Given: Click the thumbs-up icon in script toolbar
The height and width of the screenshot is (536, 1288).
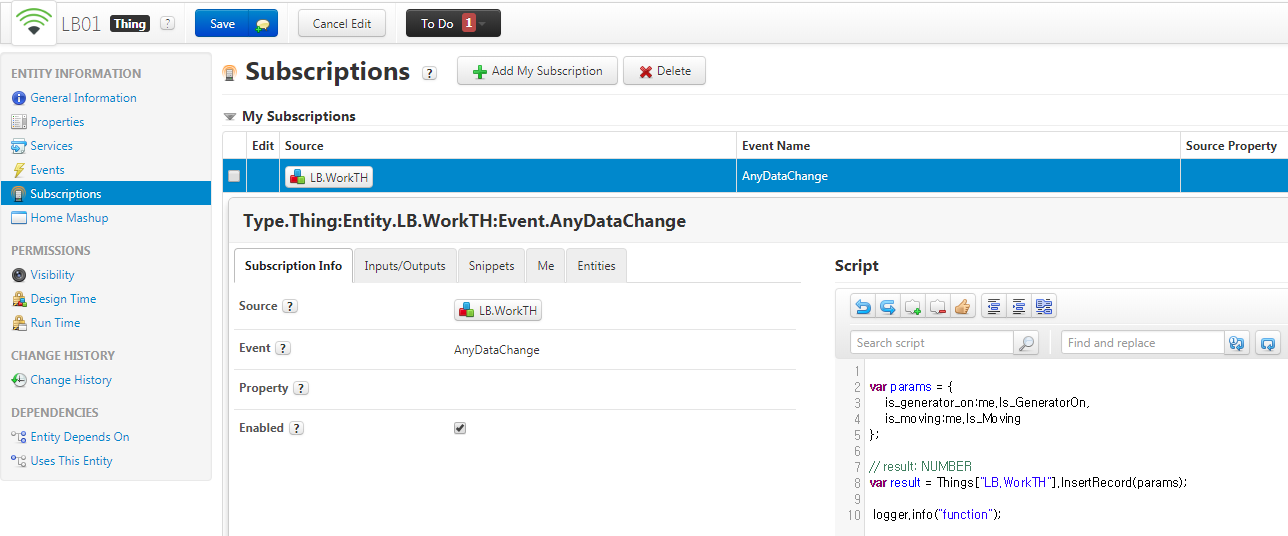Looking at the screenshot, I should tap(962, 307).
